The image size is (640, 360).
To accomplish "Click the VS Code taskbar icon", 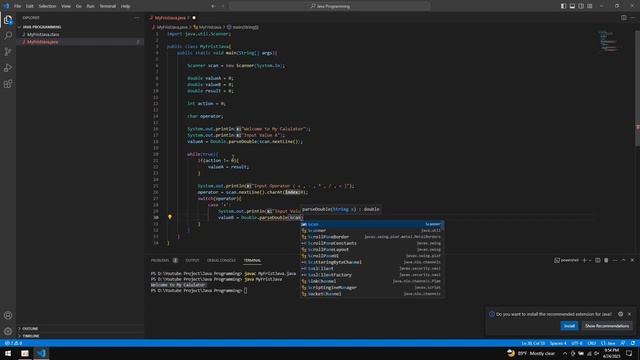I will pyautogui.click(x=41, y=353).
